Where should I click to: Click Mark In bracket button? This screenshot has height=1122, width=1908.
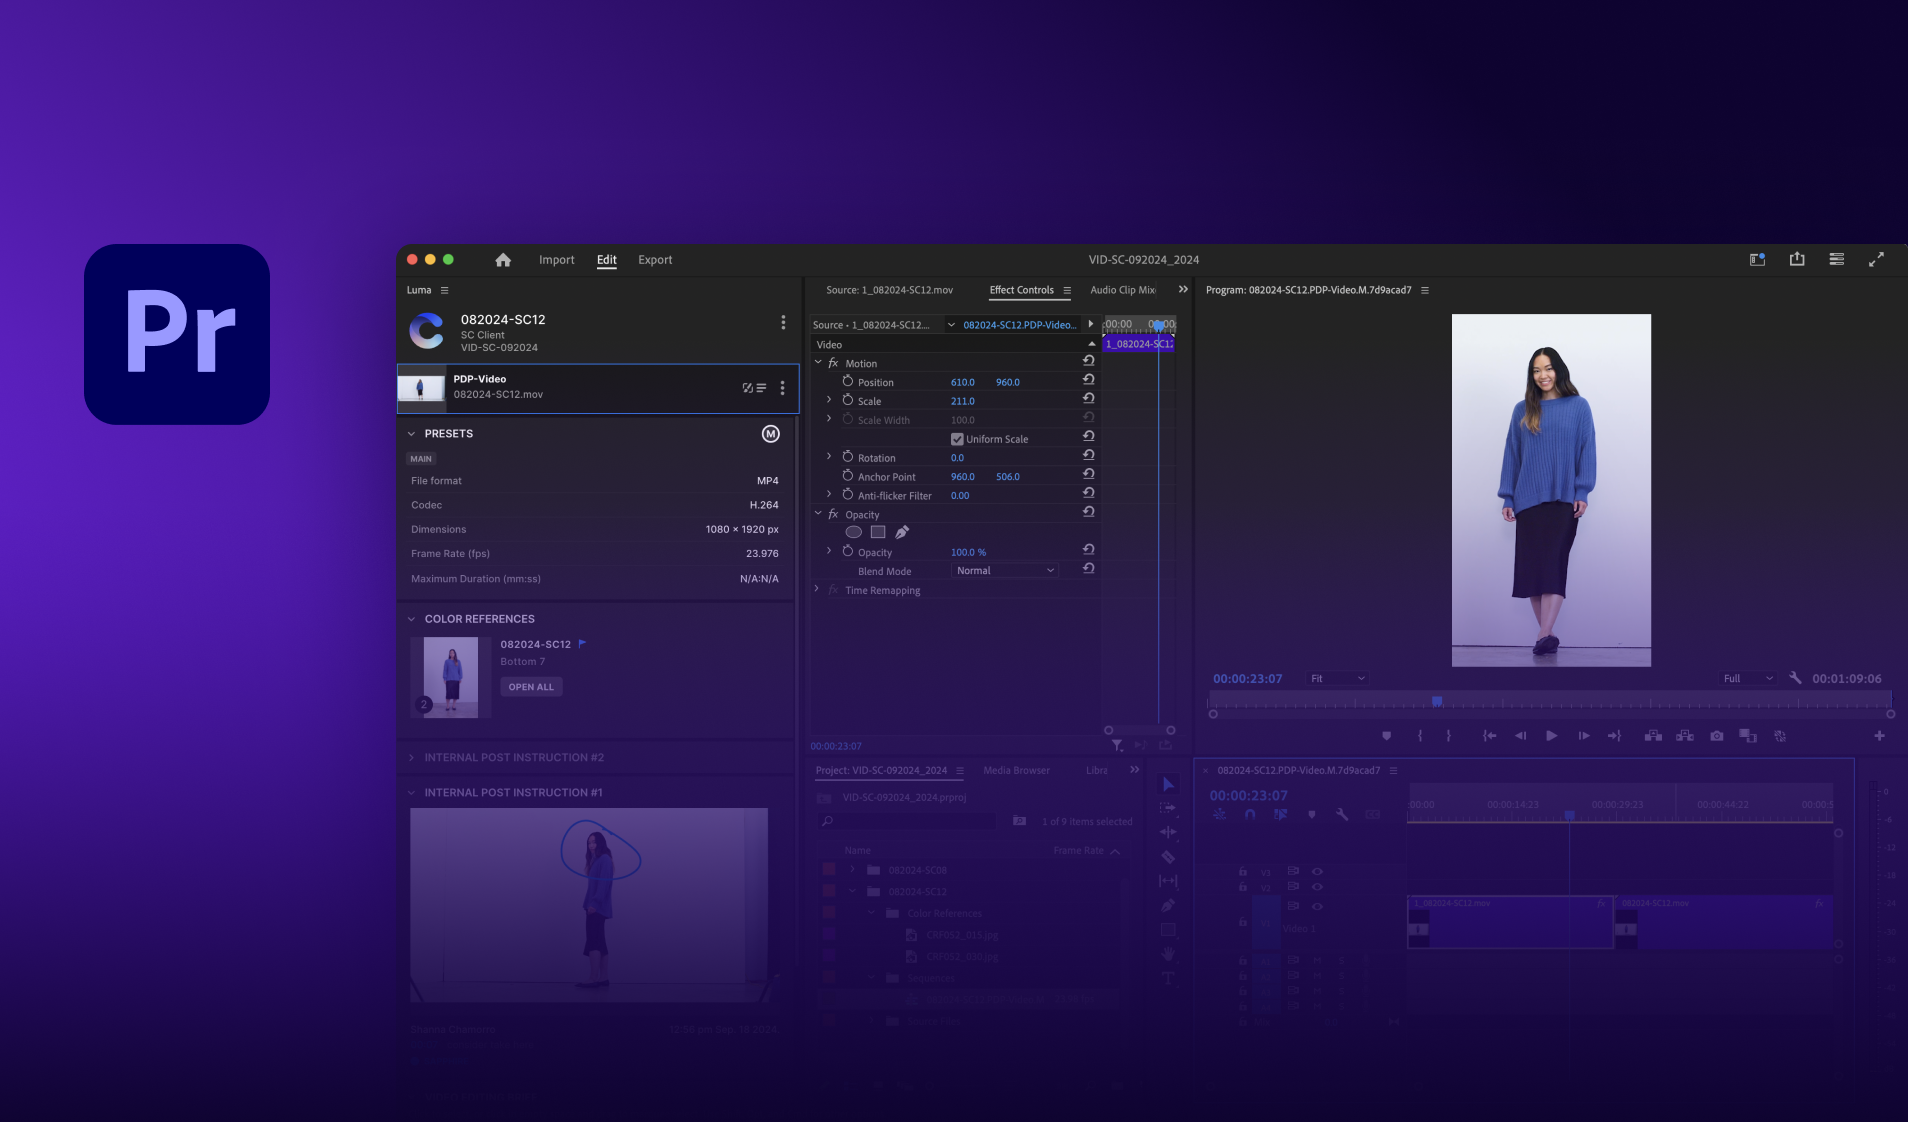tap(1420, 736)
